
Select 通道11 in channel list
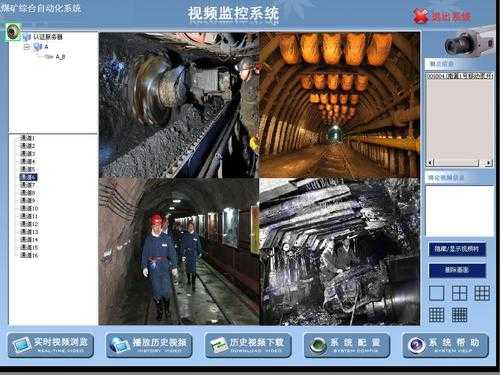[29, 216]
